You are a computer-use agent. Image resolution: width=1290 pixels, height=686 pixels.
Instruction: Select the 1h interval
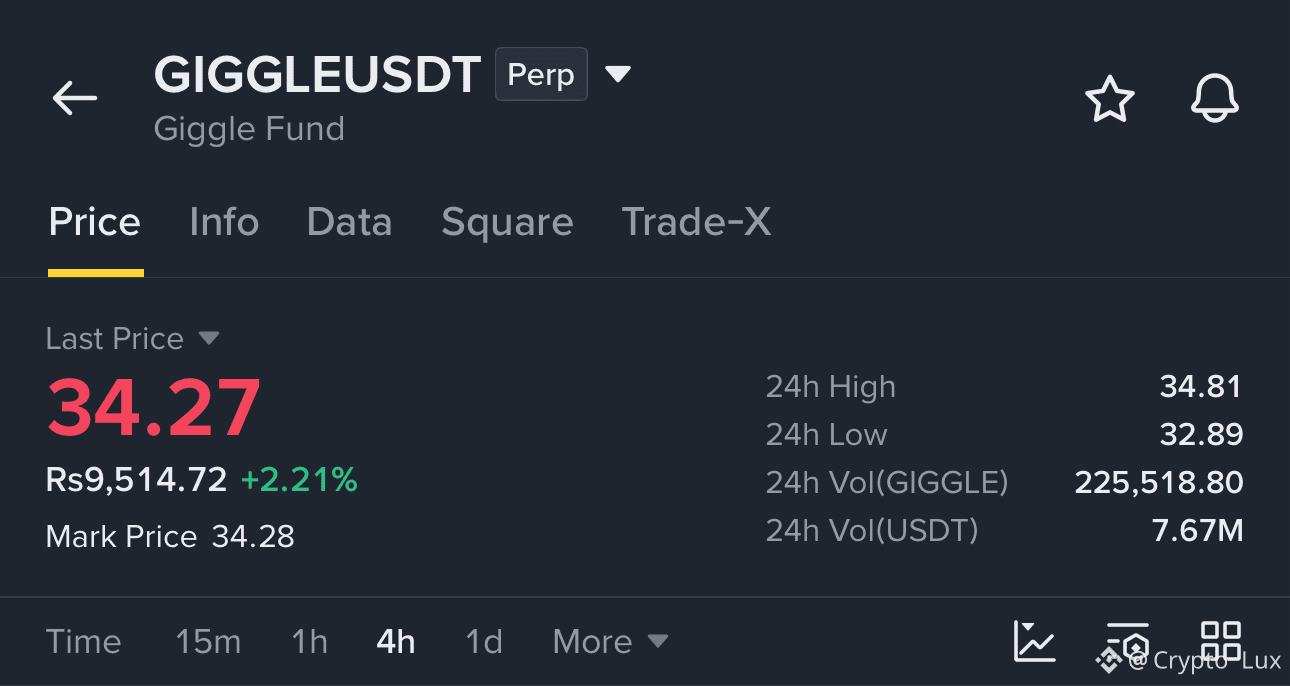pos(310,641)
